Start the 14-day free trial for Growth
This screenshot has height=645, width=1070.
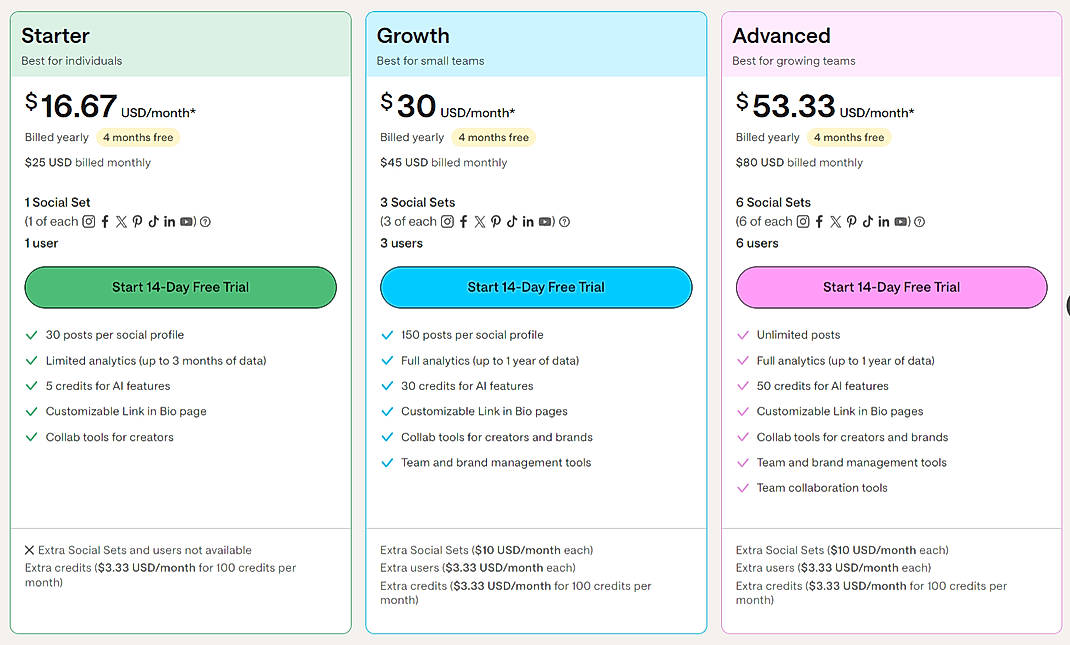(x=536, y=287)
